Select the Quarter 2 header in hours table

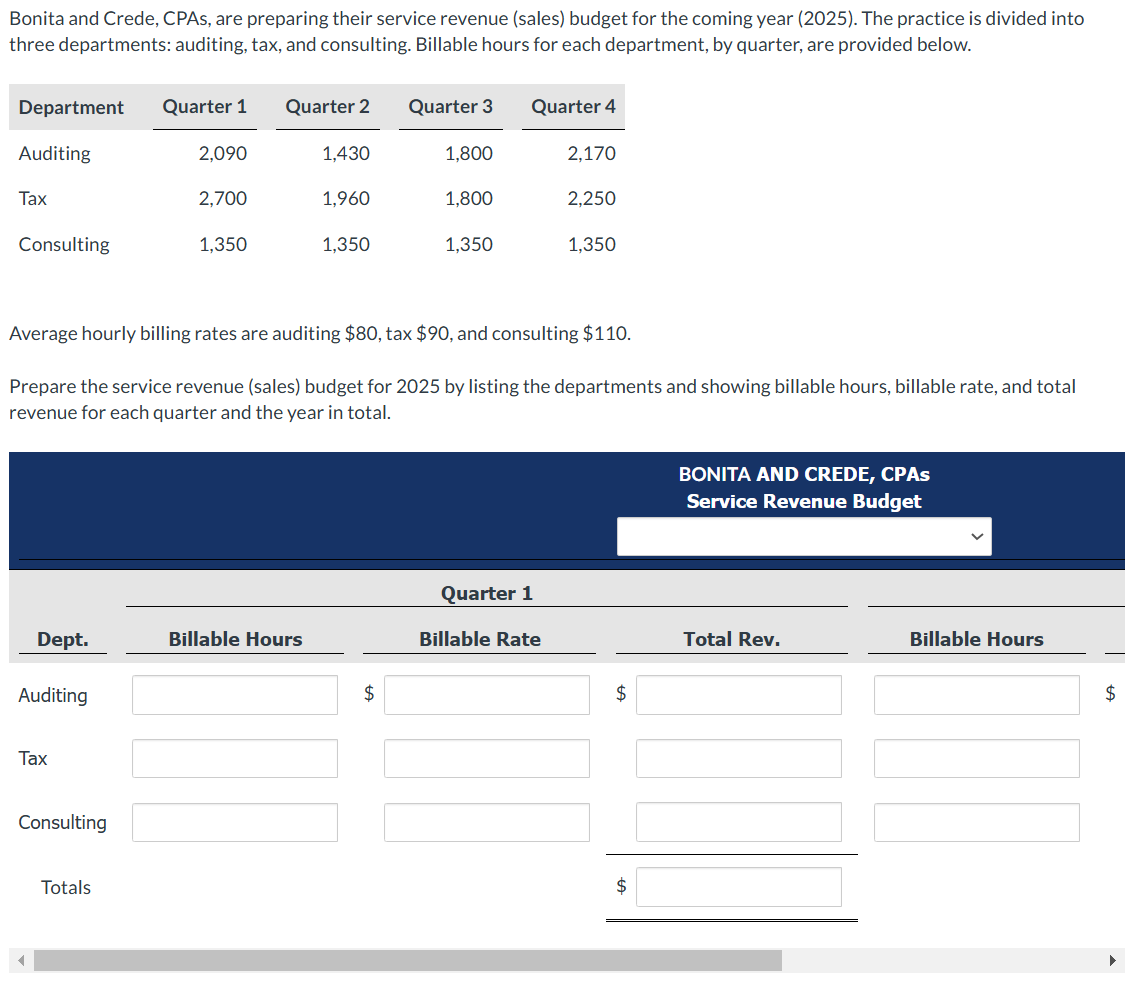pos(328,107)
